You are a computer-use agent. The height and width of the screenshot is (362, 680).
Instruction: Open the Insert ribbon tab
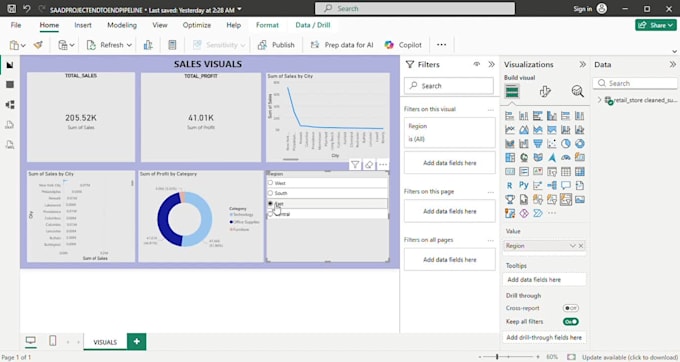pos(83,25)
